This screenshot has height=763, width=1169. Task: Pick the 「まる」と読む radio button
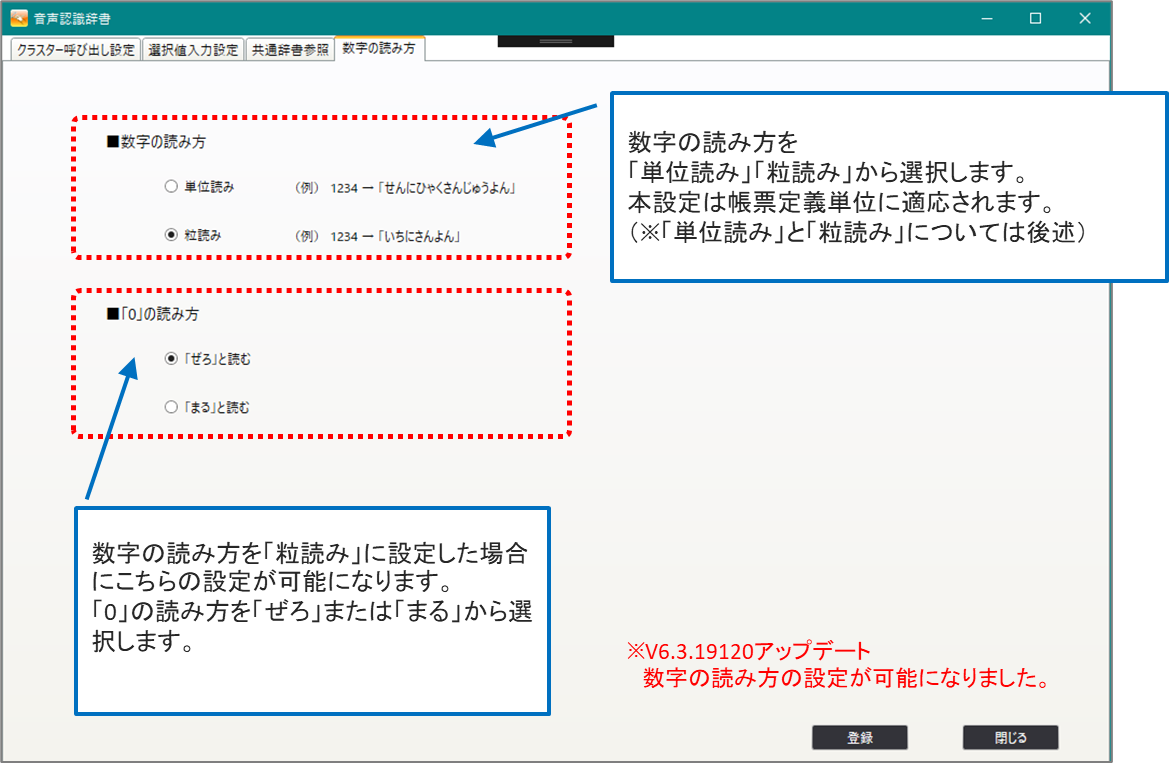(x=171, y=407)
